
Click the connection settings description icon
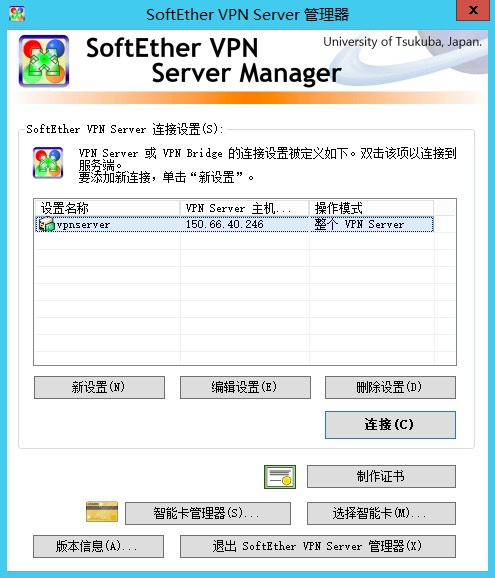pos(48,163)
